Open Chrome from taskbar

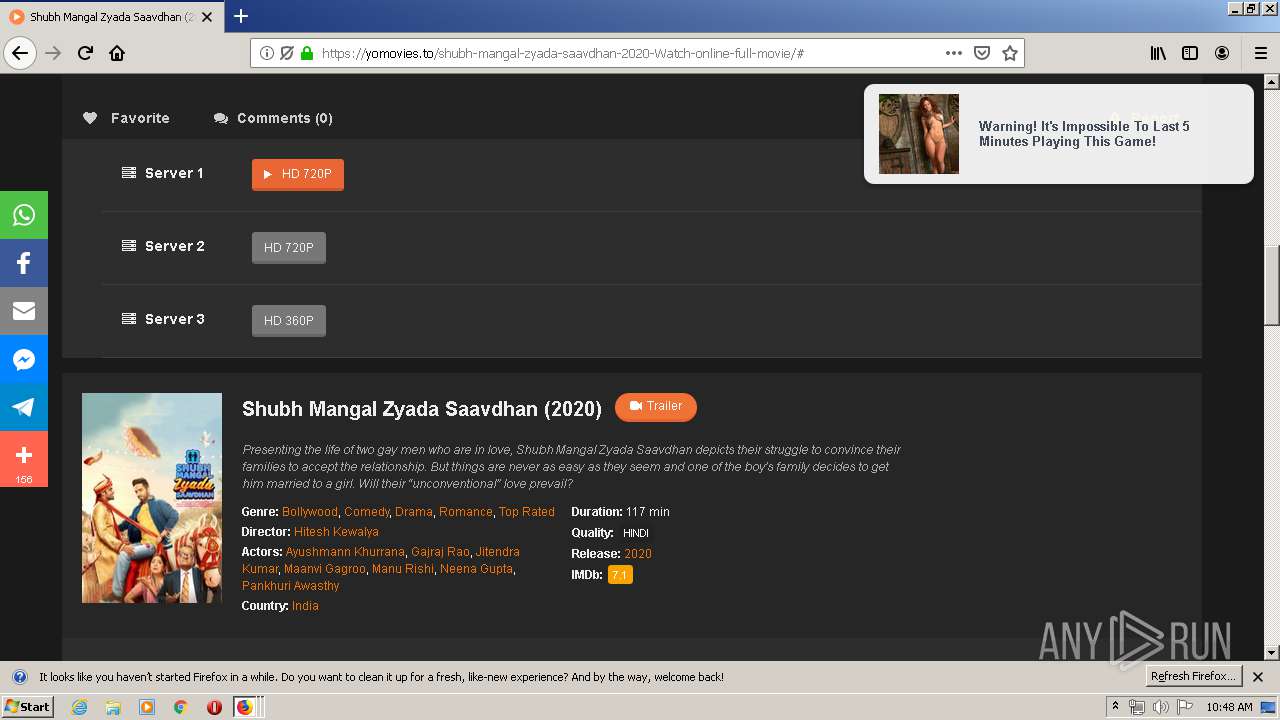(x=180, y=707)
